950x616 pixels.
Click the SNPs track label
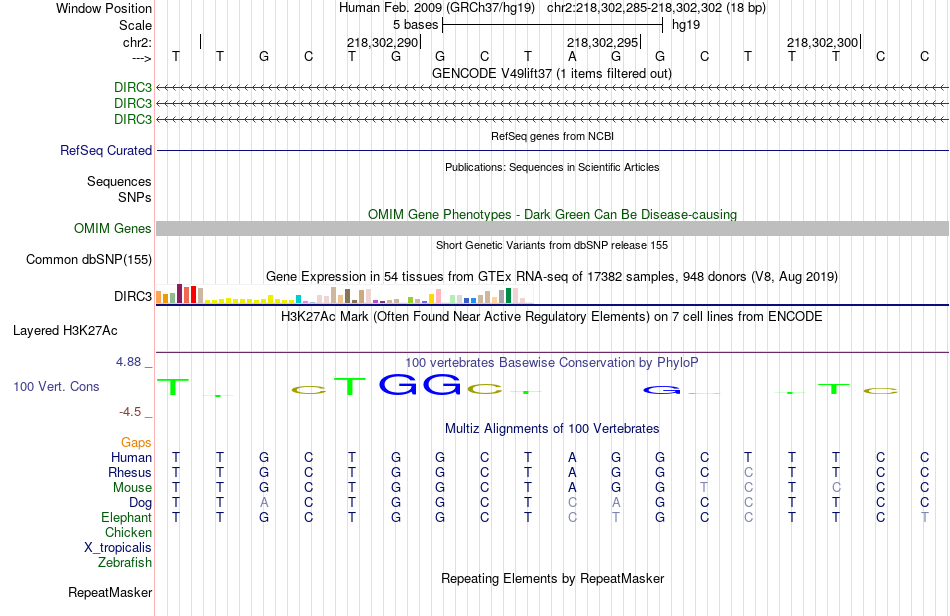click(135, 197)
